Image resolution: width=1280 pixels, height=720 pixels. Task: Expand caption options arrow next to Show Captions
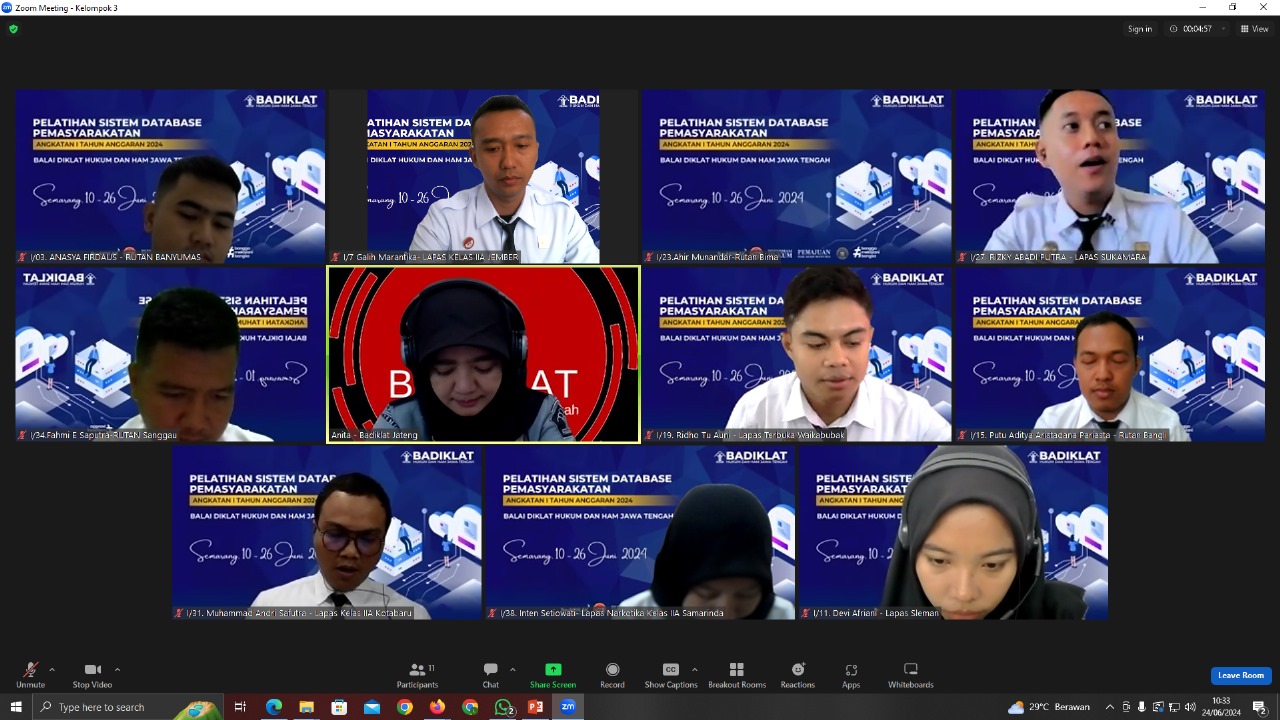click(694, 670)
